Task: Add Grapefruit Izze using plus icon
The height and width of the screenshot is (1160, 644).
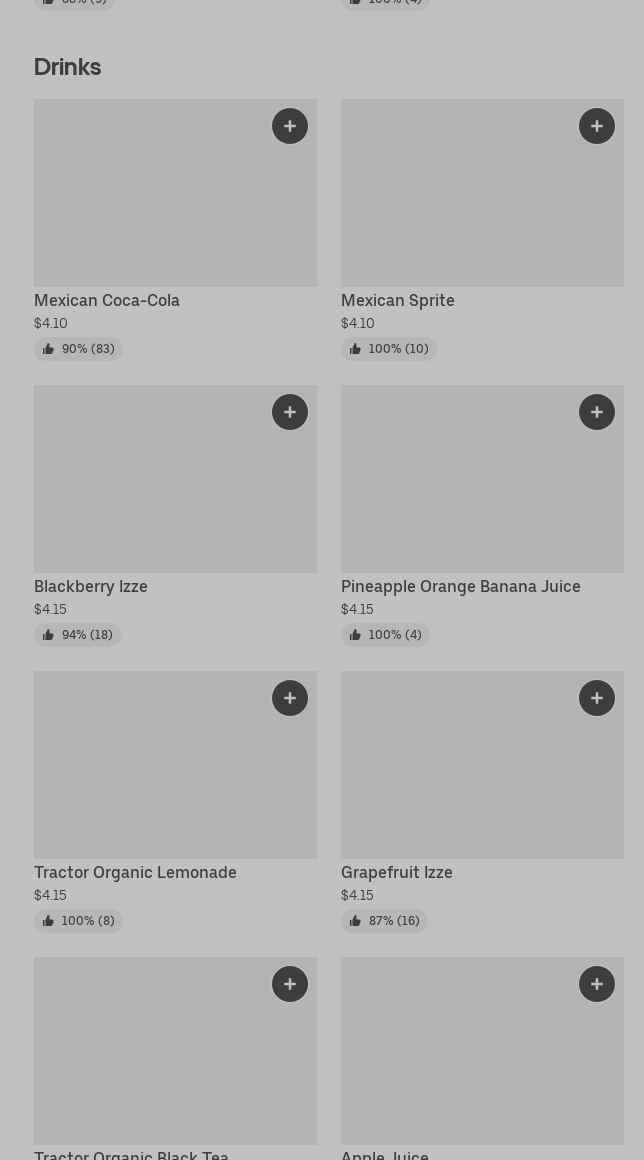Action: click(597, 698)
